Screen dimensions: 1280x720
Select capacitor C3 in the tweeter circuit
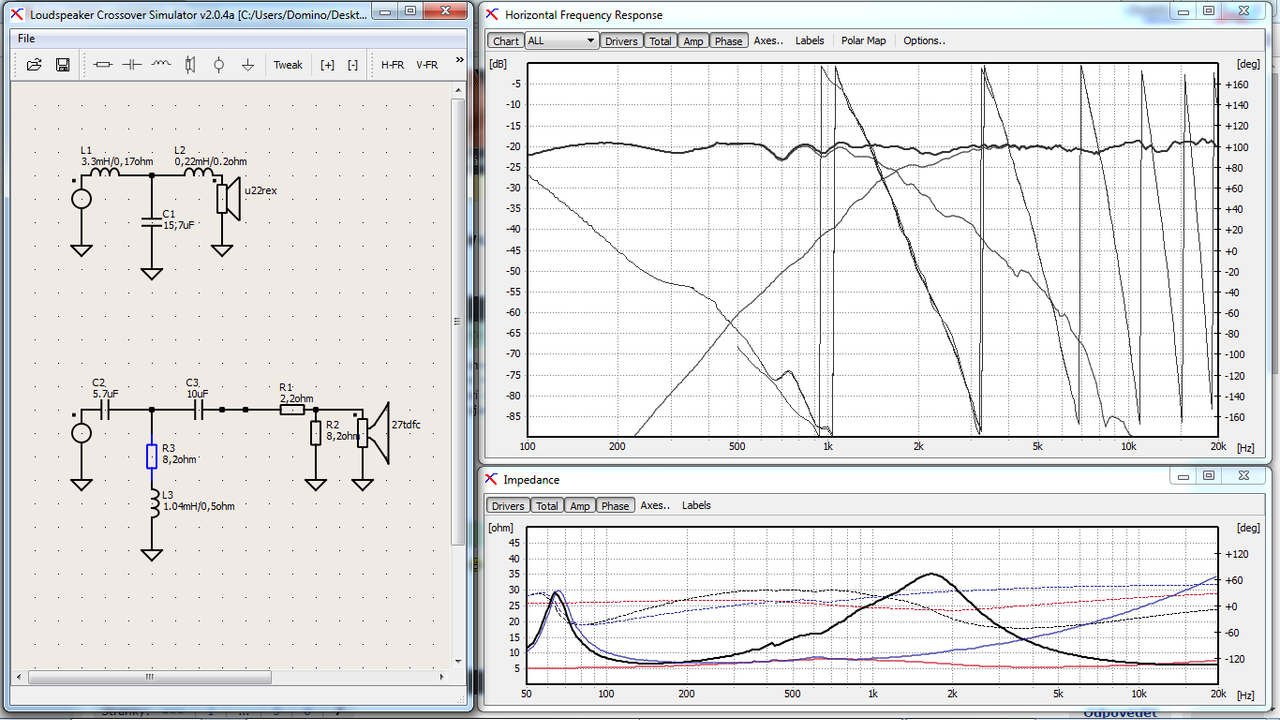199,409
